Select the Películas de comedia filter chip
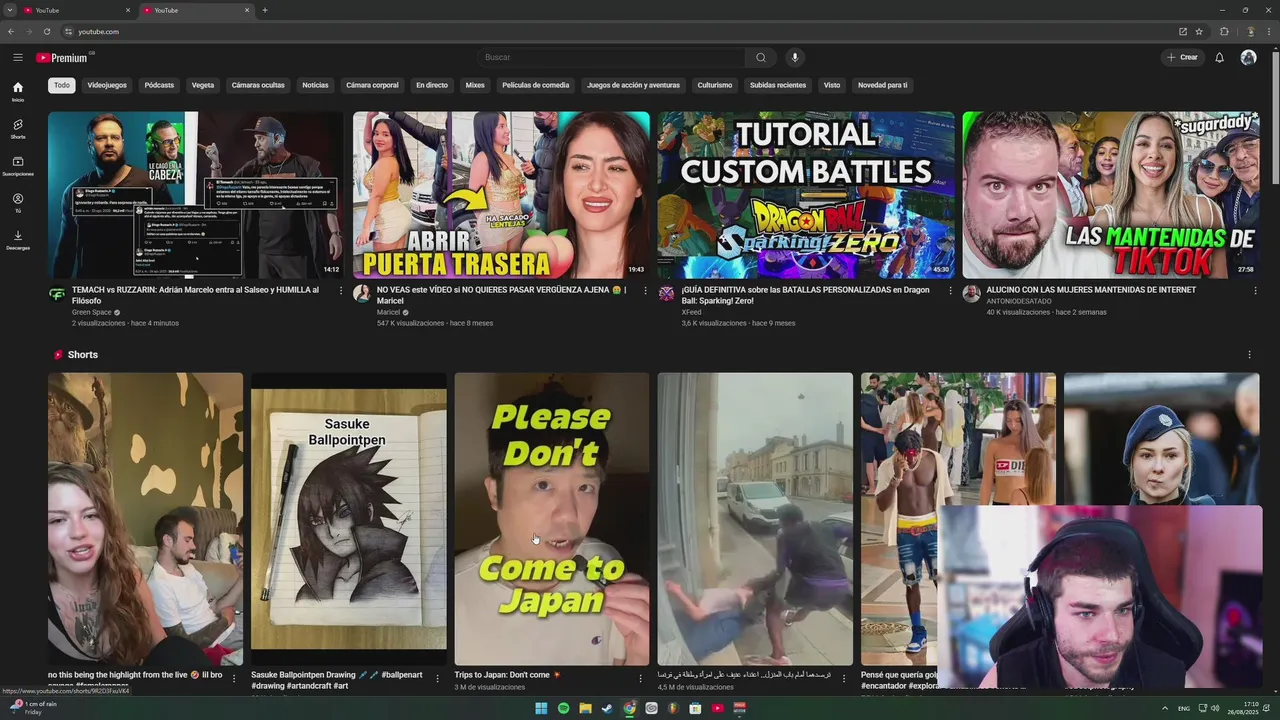 click(535, 85)
